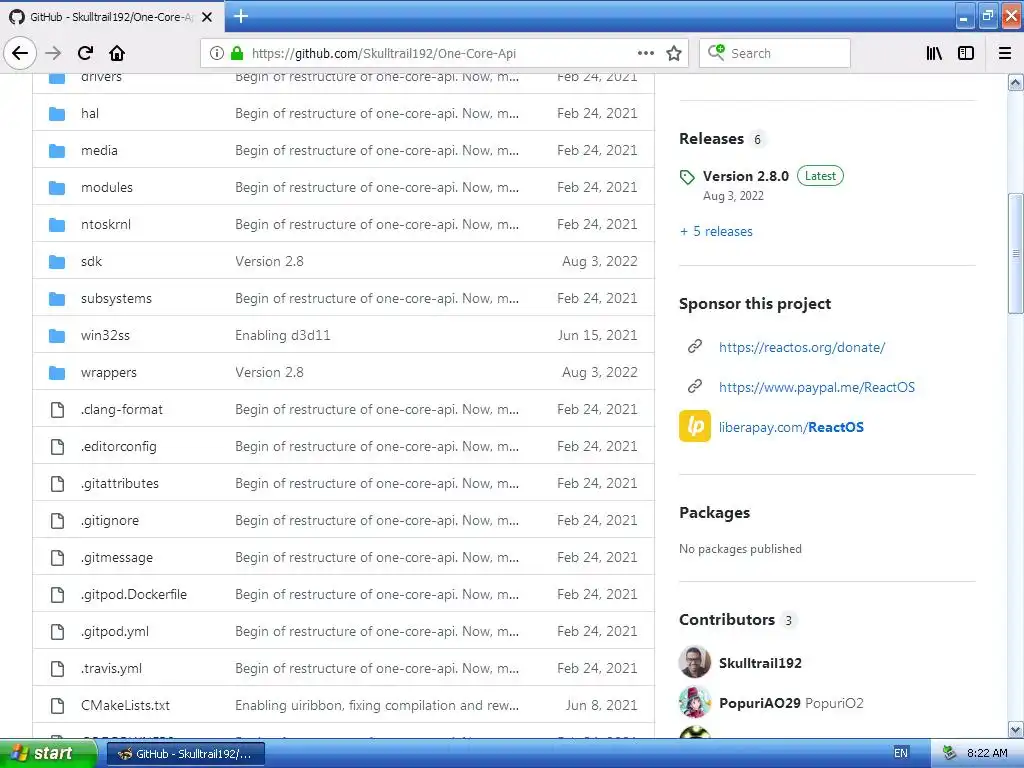Reload the current page
The height and width of the screenshot is (768, 1024).
click(85, 54)
